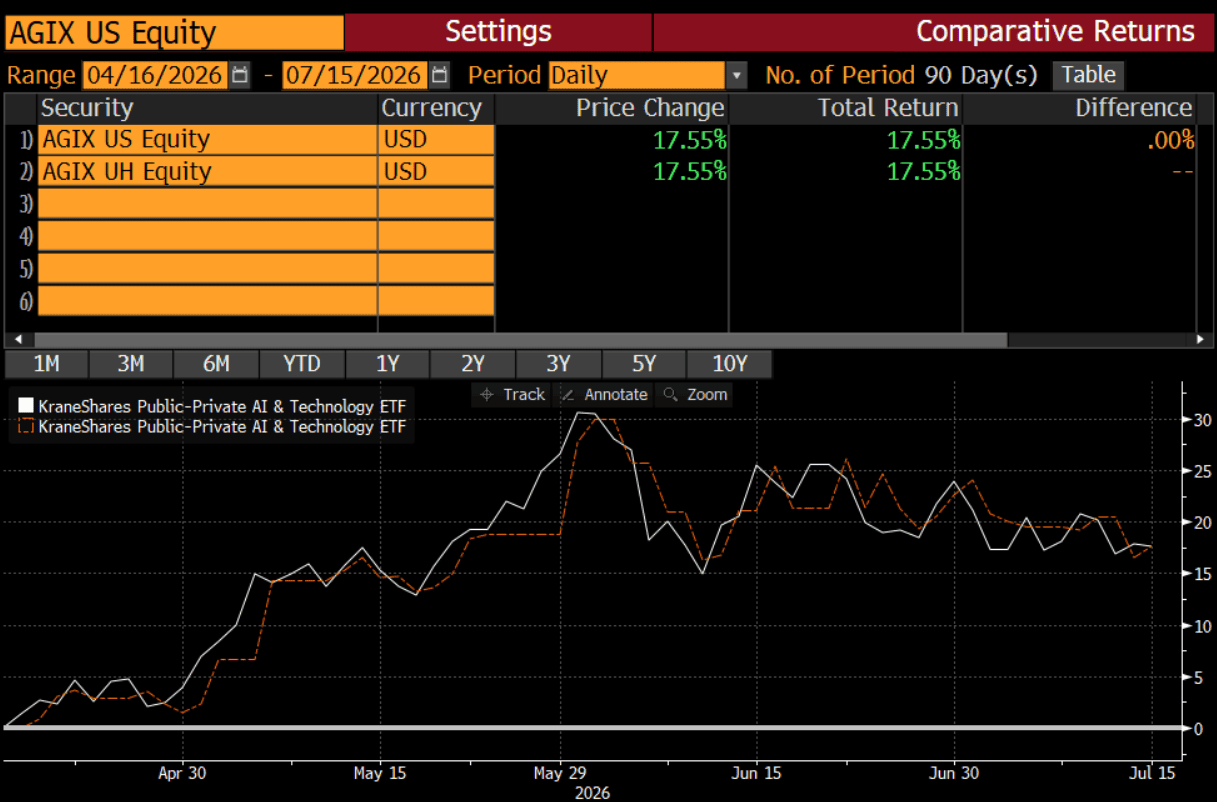The height and width of the screenshot is (802, 1217).
Task: Choose the 6M time range
Action: click(x=215, y=364)
